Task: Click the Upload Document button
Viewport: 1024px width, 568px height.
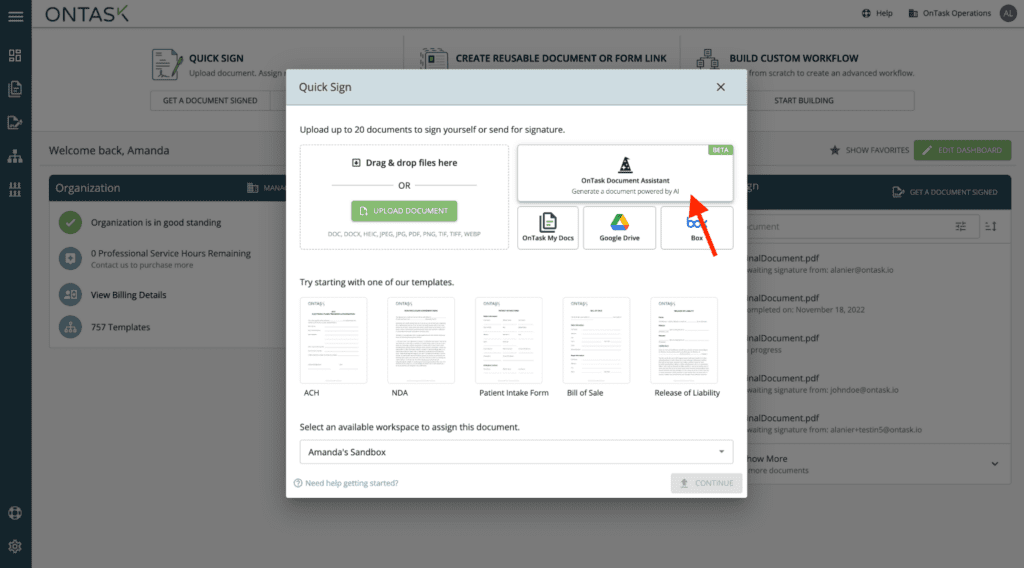Action: point(404,211)
